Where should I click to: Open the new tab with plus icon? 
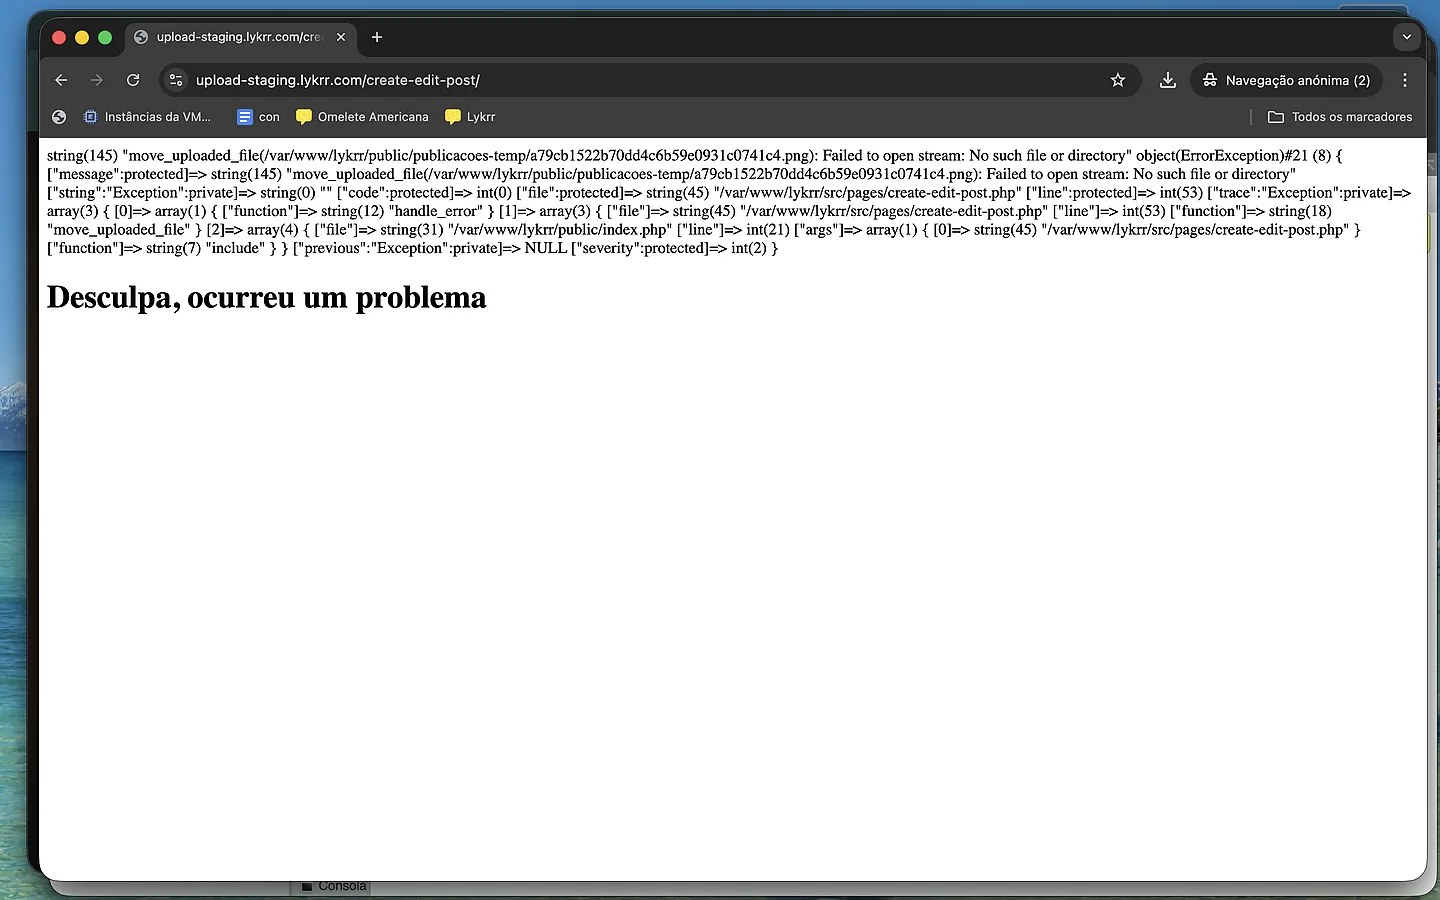pos(377,37)
